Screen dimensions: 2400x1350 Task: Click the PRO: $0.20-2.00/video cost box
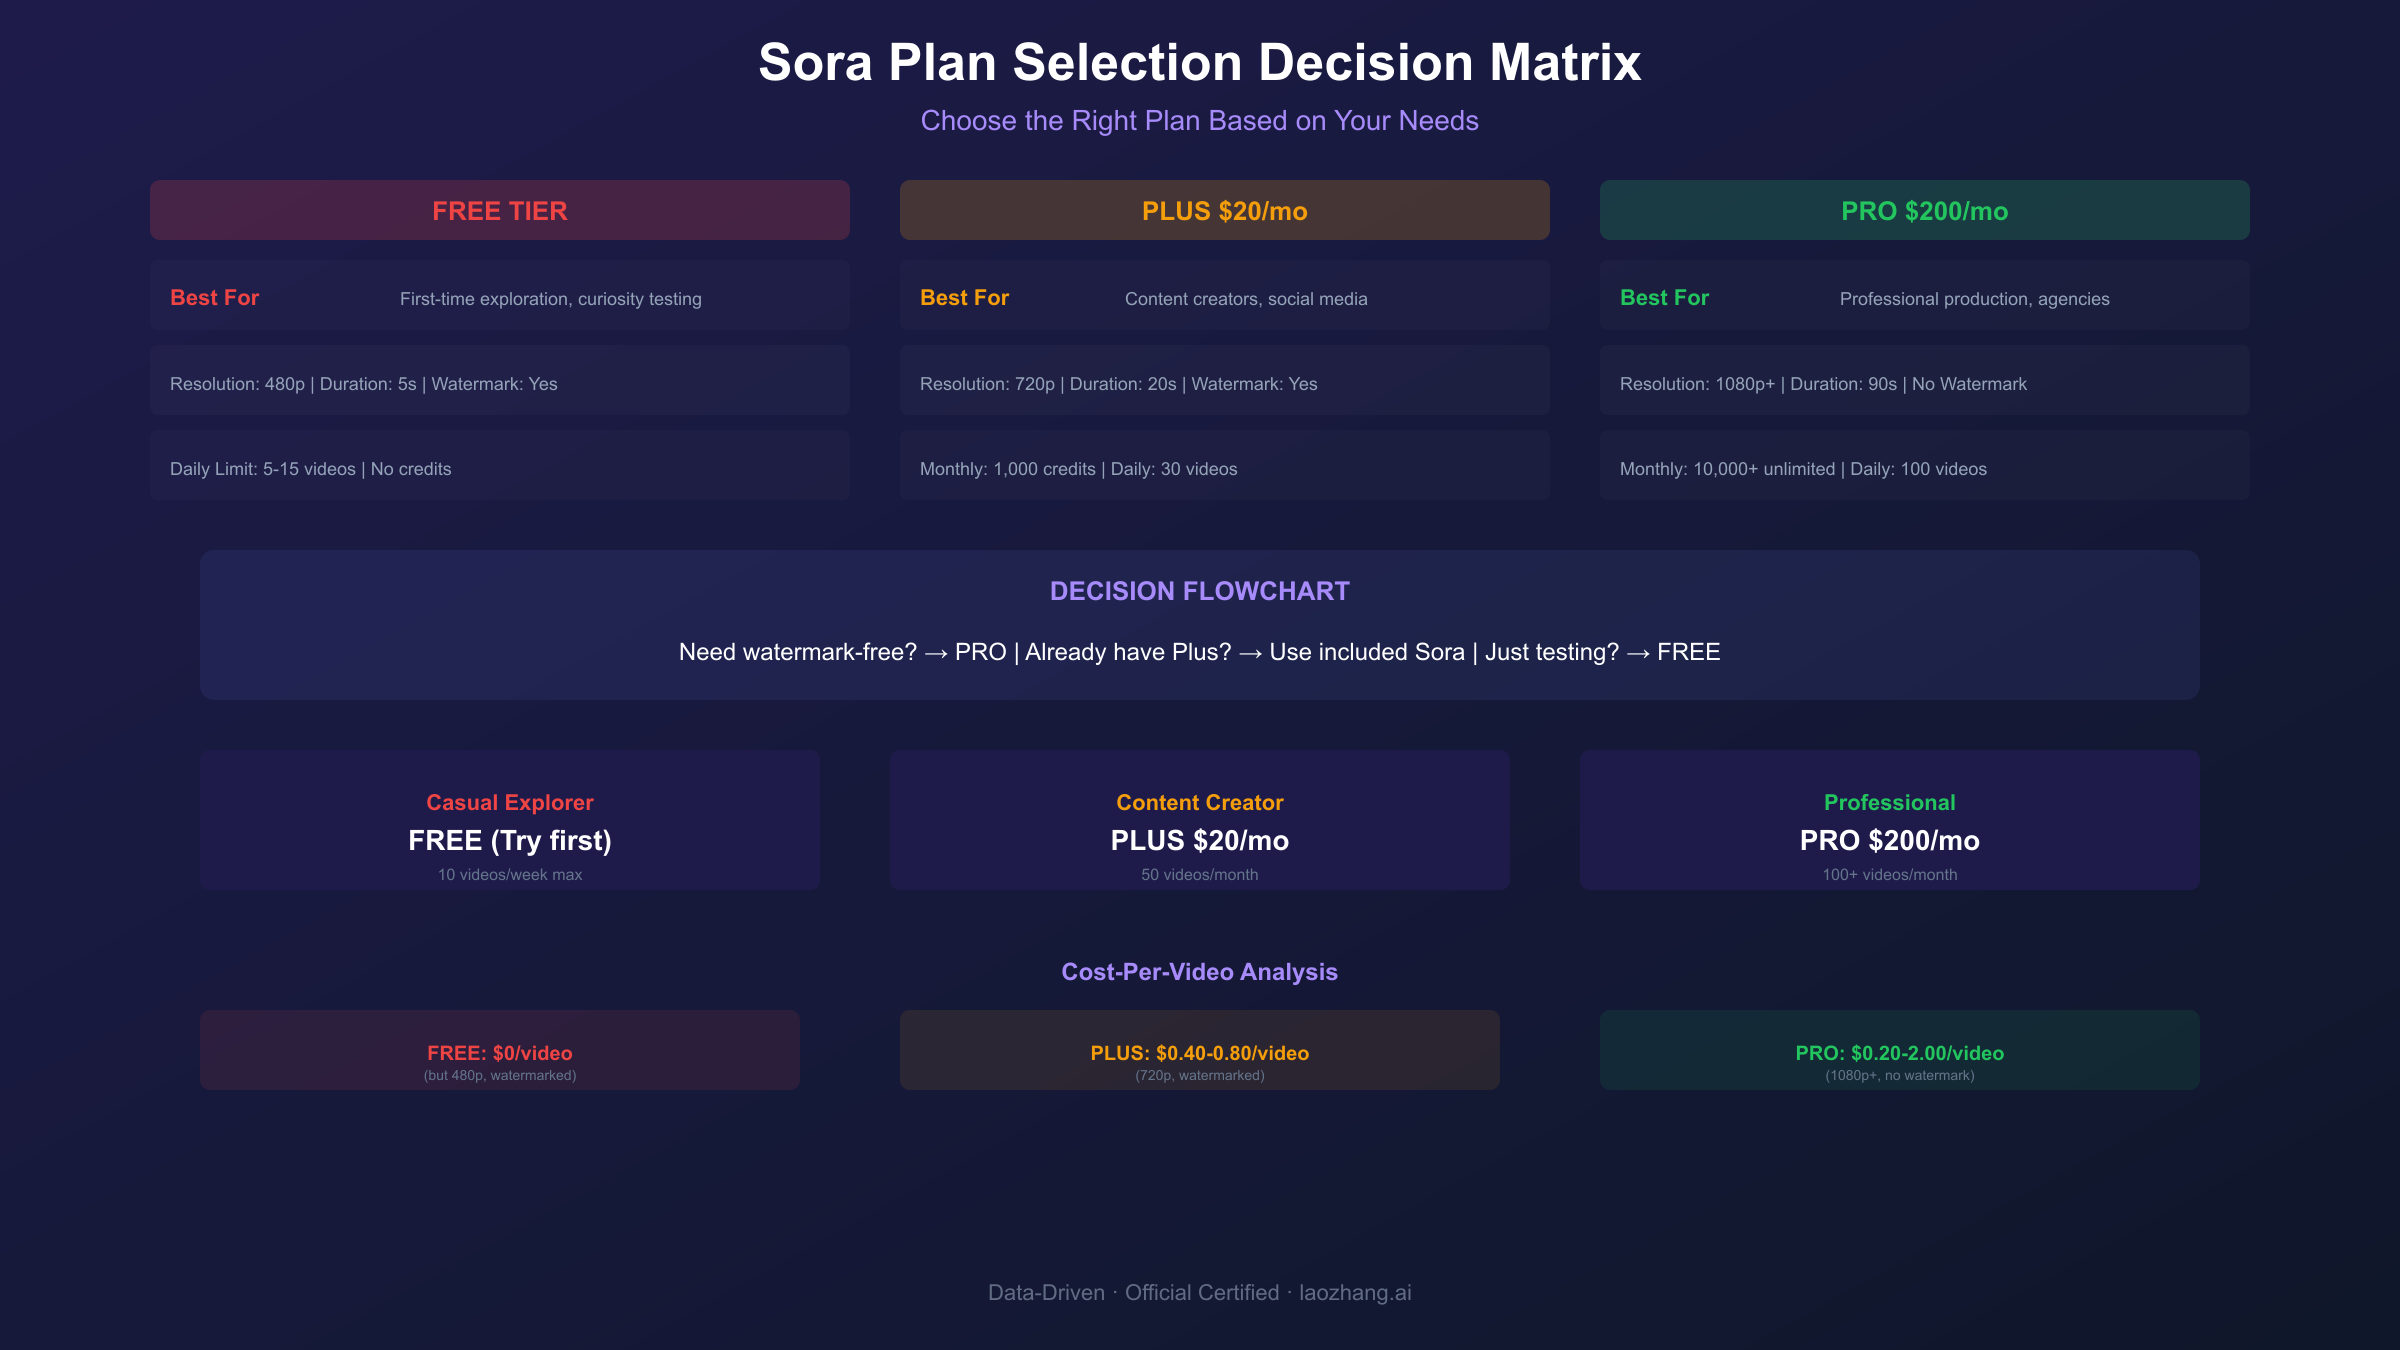[x=1899, y=1050]
